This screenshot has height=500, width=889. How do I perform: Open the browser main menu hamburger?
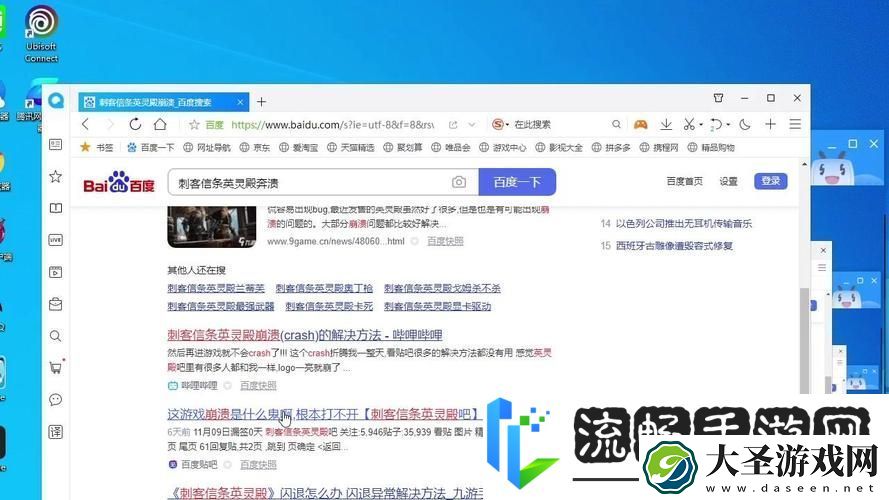click(x=795, y=124)
